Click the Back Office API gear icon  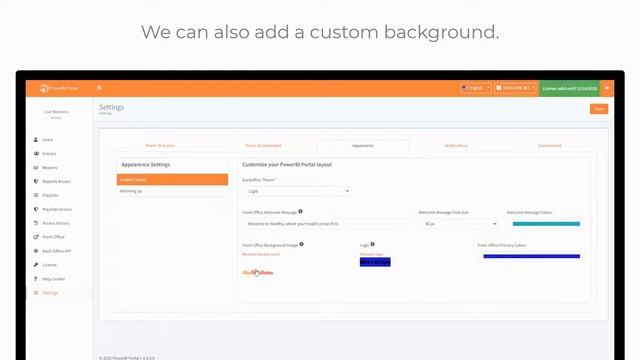(x=36, y=251)
